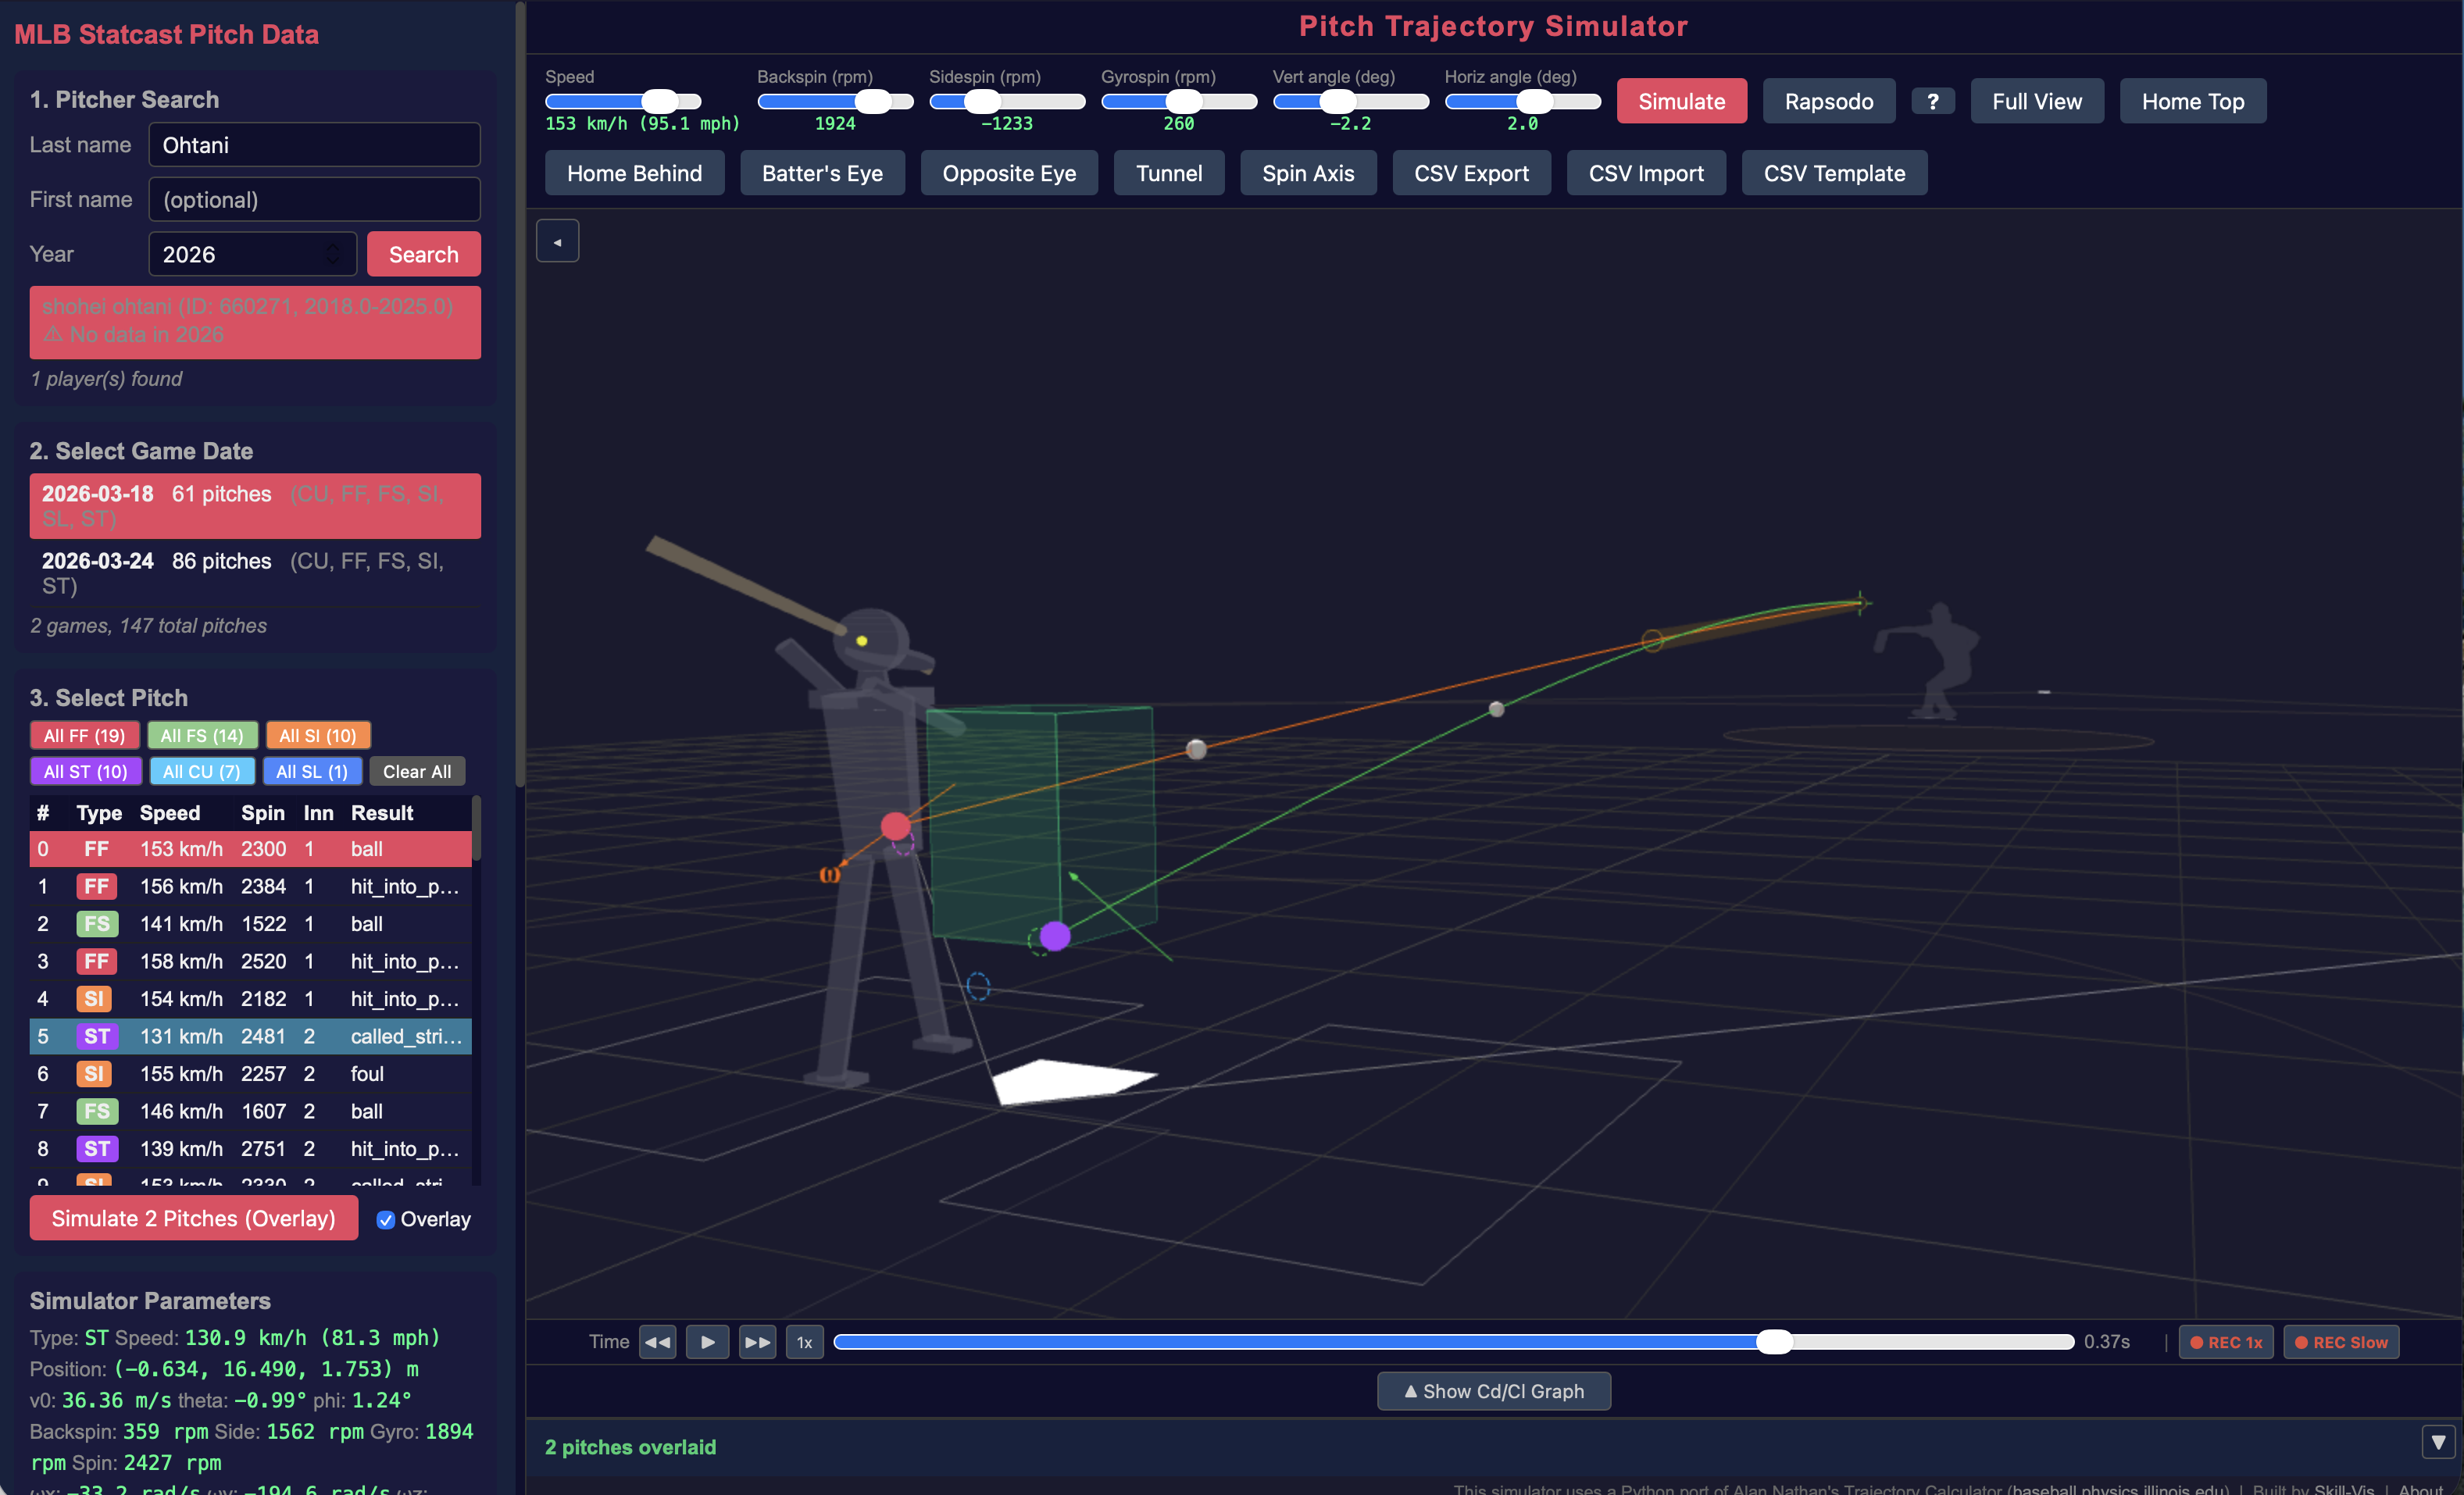The image size is (2464, 1495).
Task: Click the purple ST ball marker
Action: pos(1054,936)
